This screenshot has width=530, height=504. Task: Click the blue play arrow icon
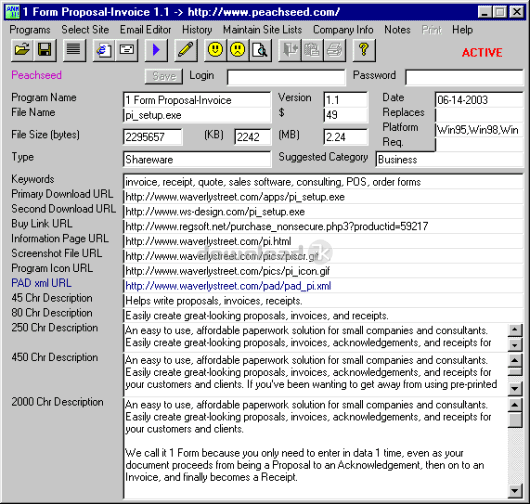click(x=156, y=50)
